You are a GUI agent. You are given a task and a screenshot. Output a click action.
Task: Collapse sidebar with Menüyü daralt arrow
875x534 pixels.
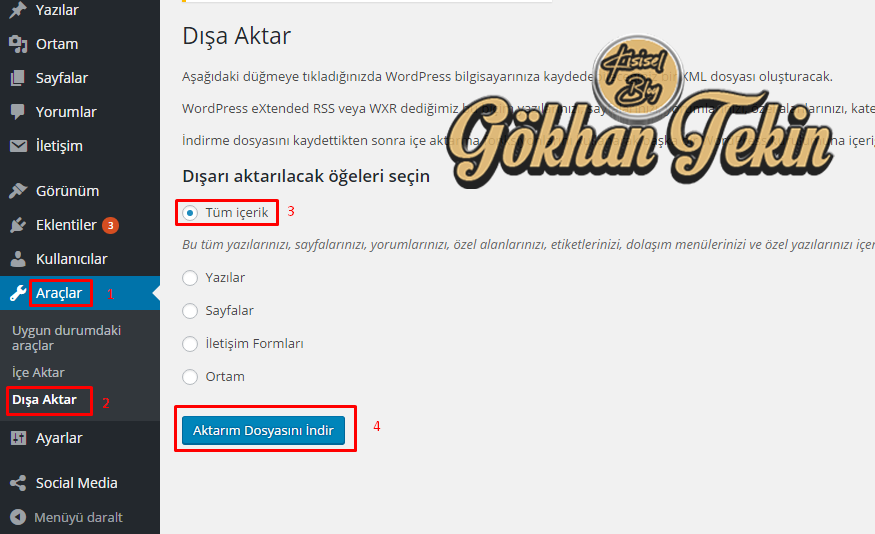point(18,517)
